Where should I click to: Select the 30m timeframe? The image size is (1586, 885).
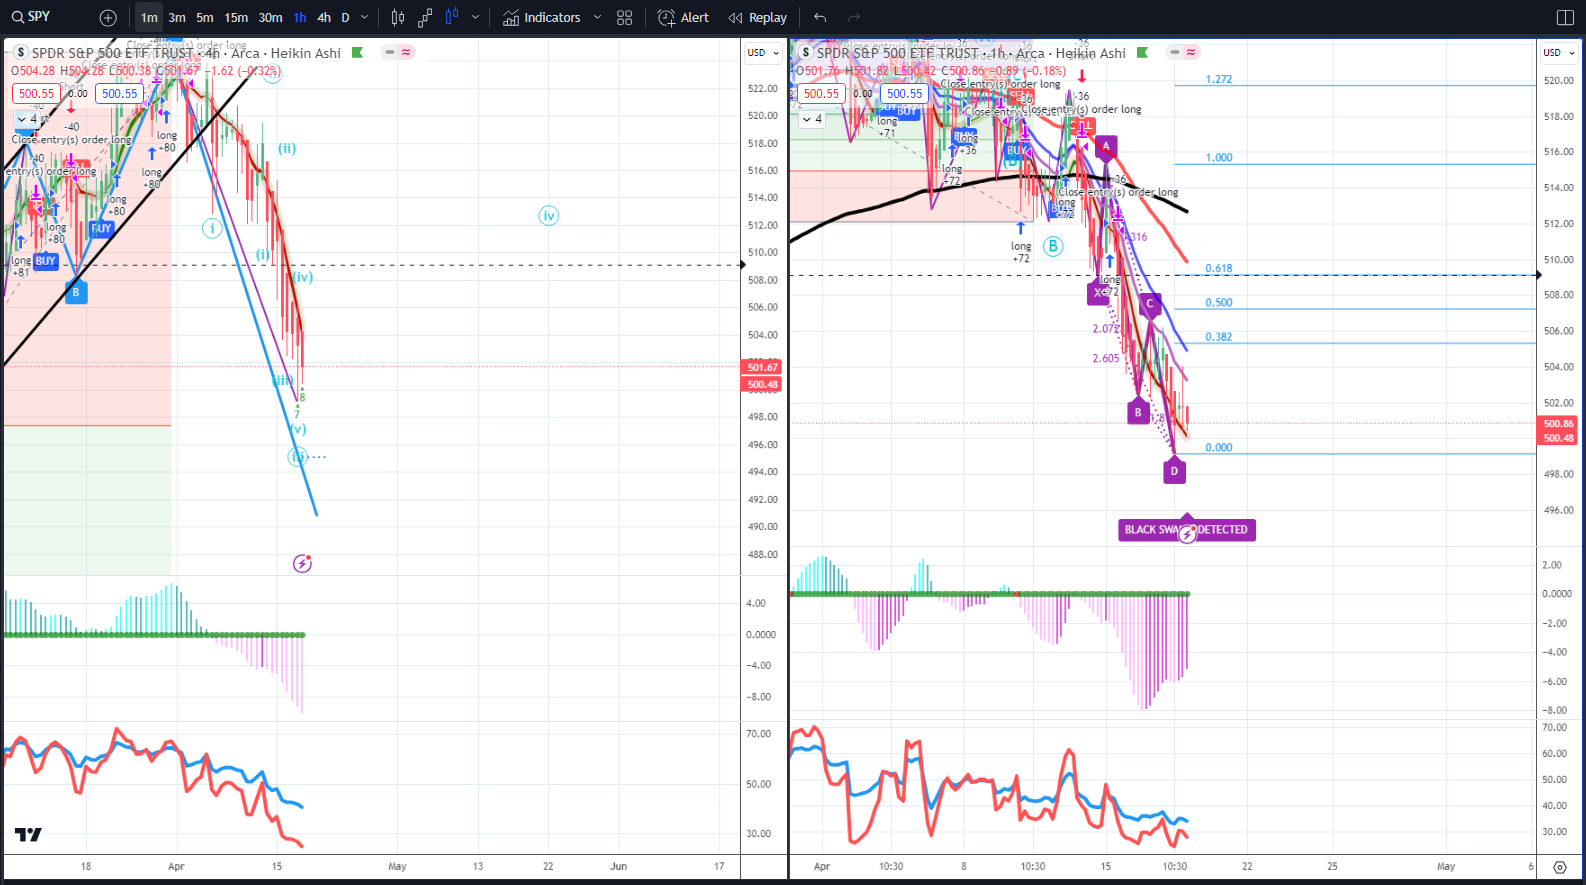[x=270, y=17]
